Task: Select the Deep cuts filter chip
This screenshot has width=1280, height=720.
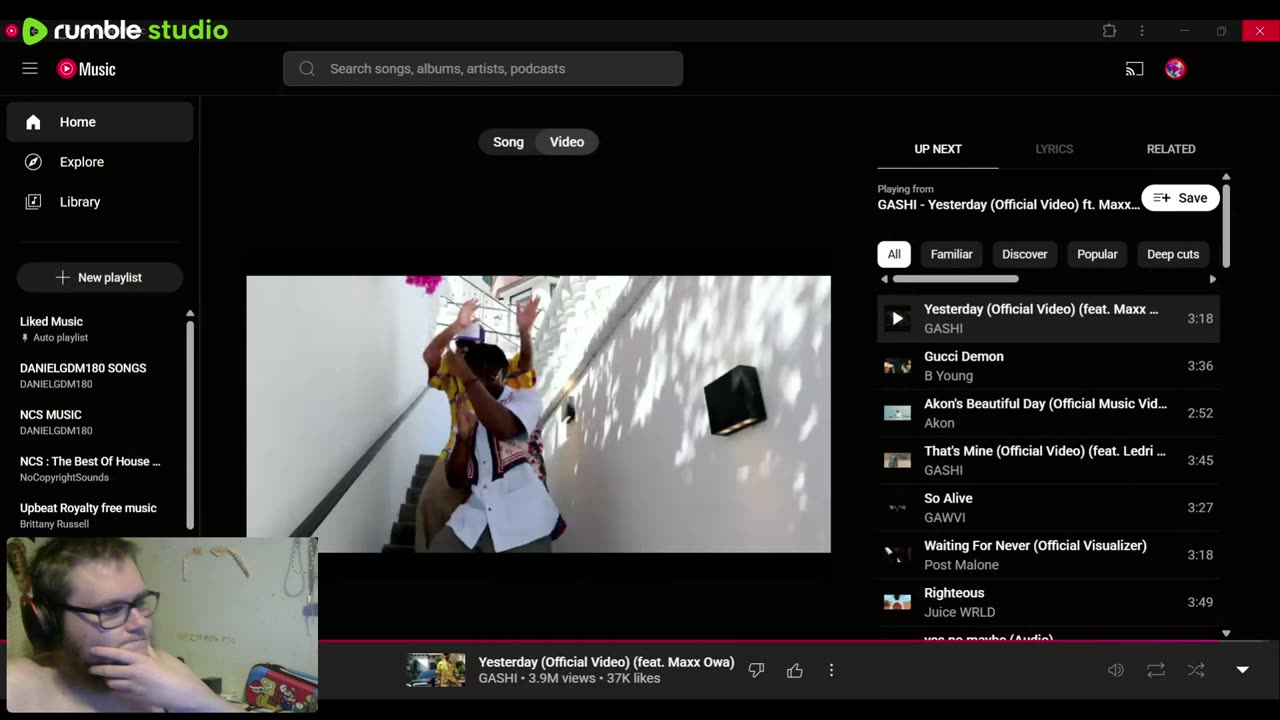Action: click(x=1173, y=254)
